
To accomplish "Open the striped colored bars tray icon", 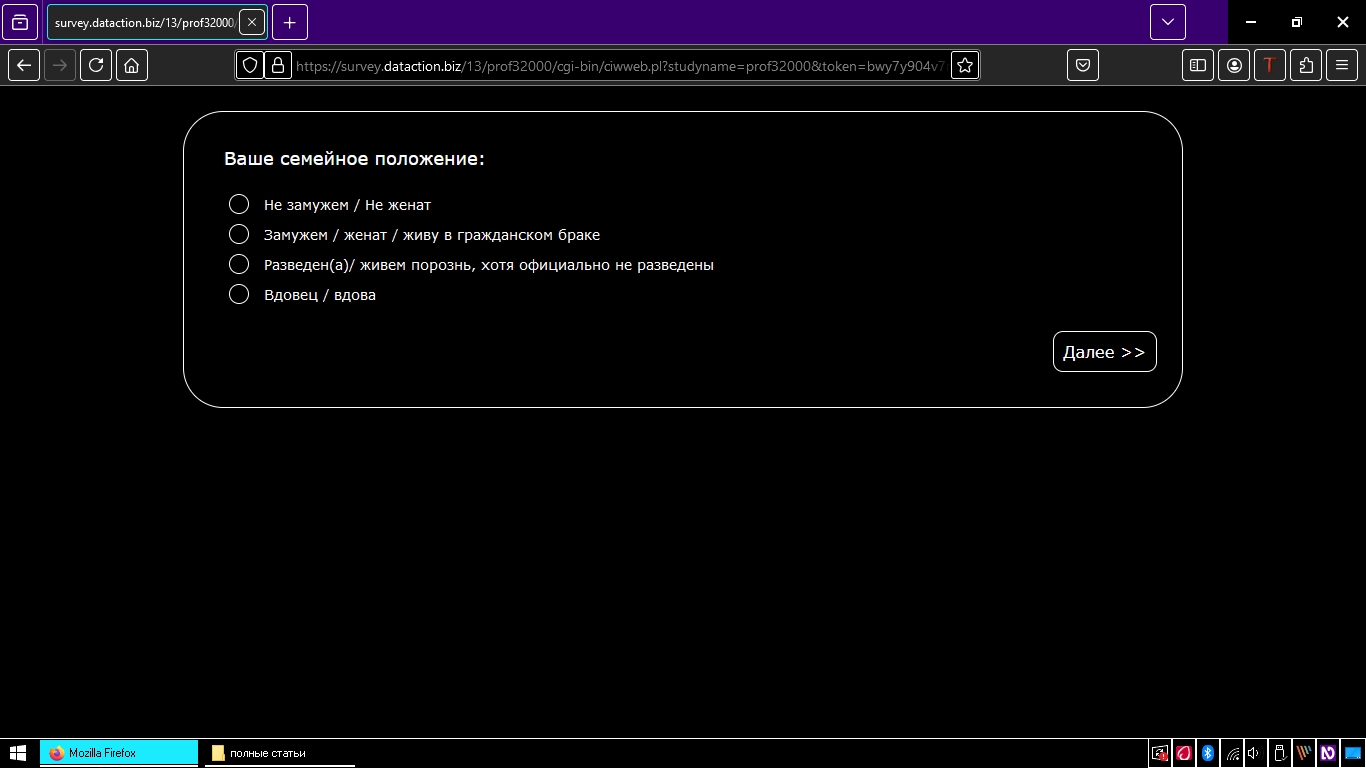I will tap(1304, 753).
